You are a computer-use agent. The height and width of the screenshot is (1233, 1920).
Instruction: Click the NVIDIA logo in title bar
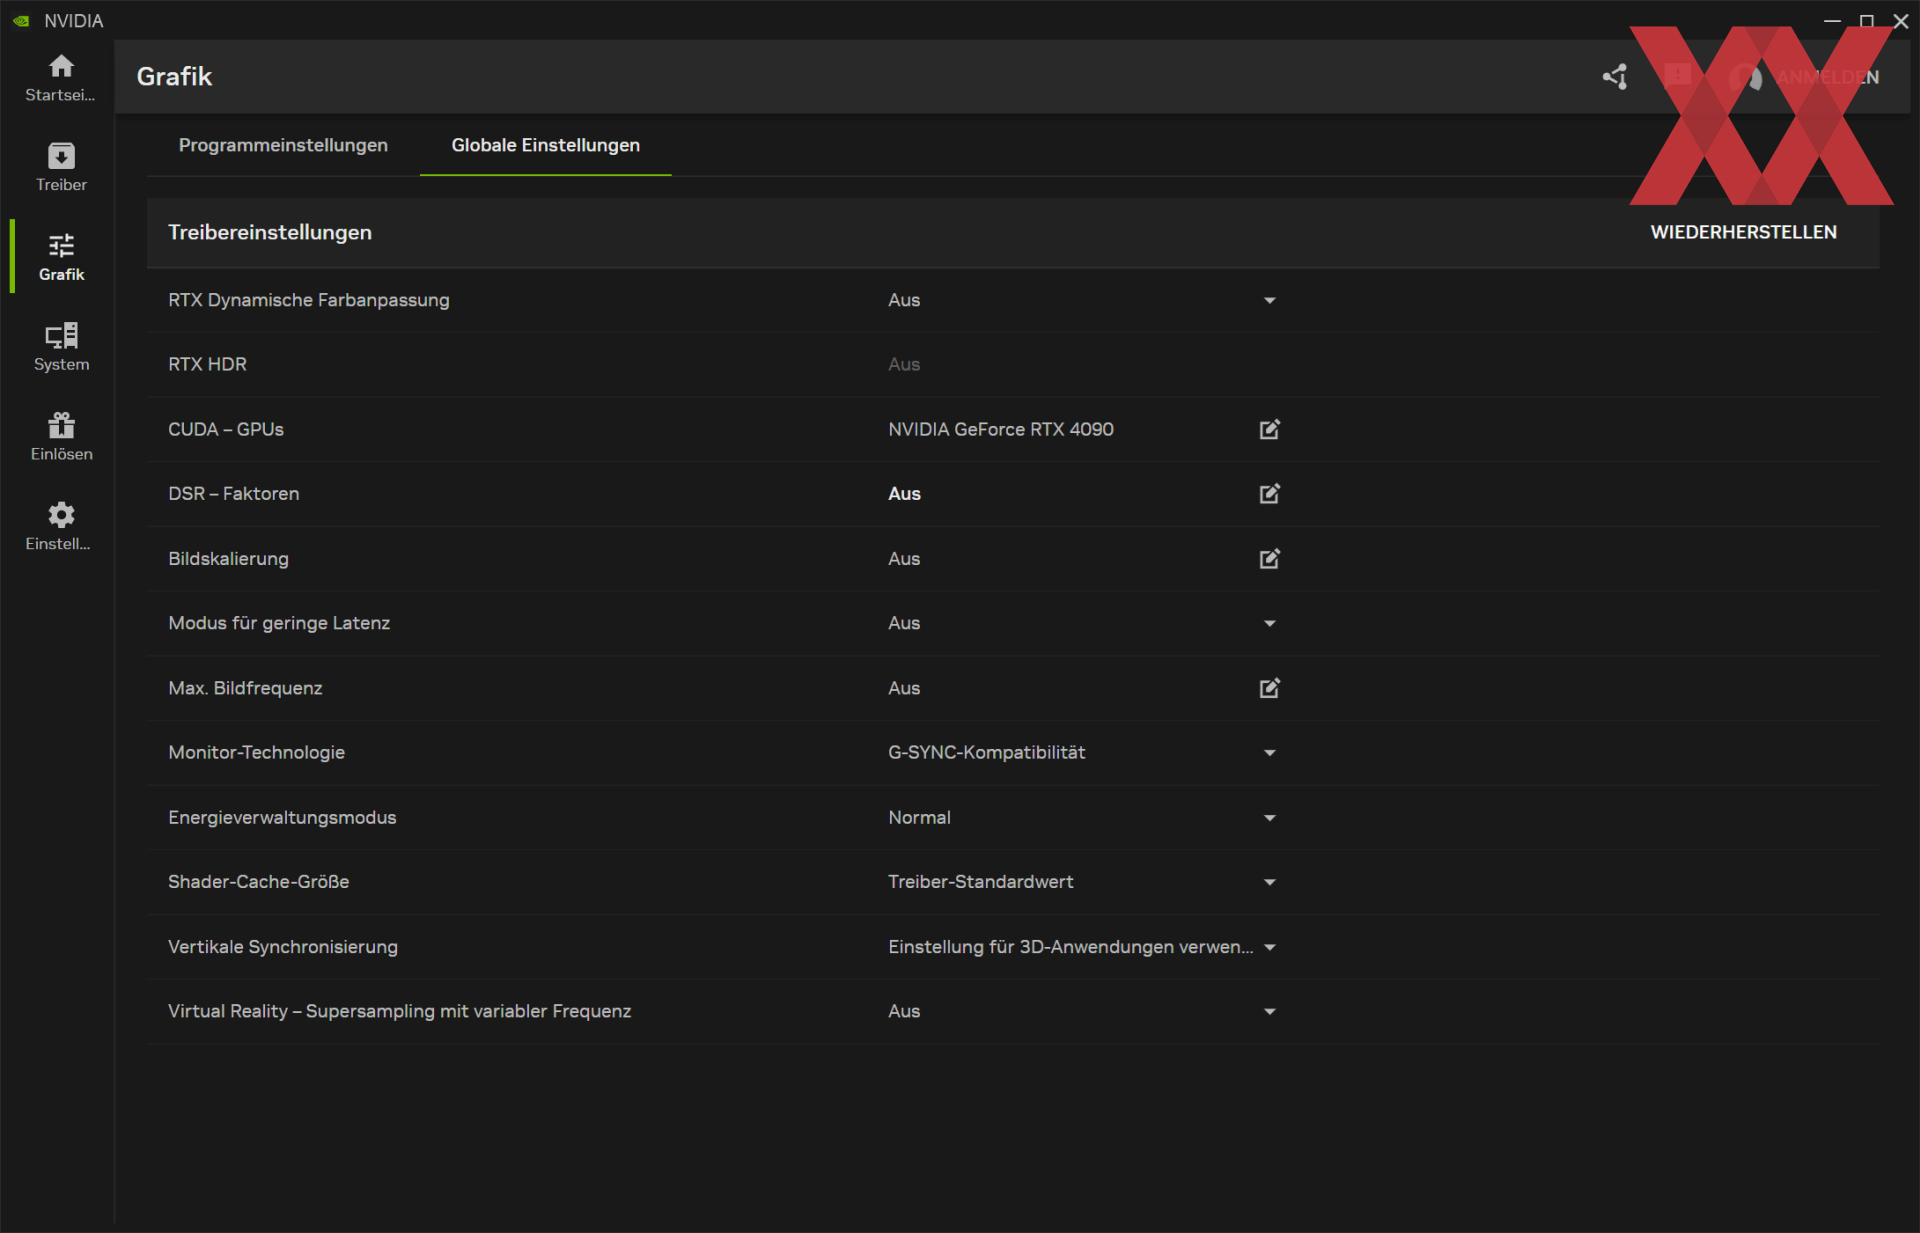(x=21, y=21)
